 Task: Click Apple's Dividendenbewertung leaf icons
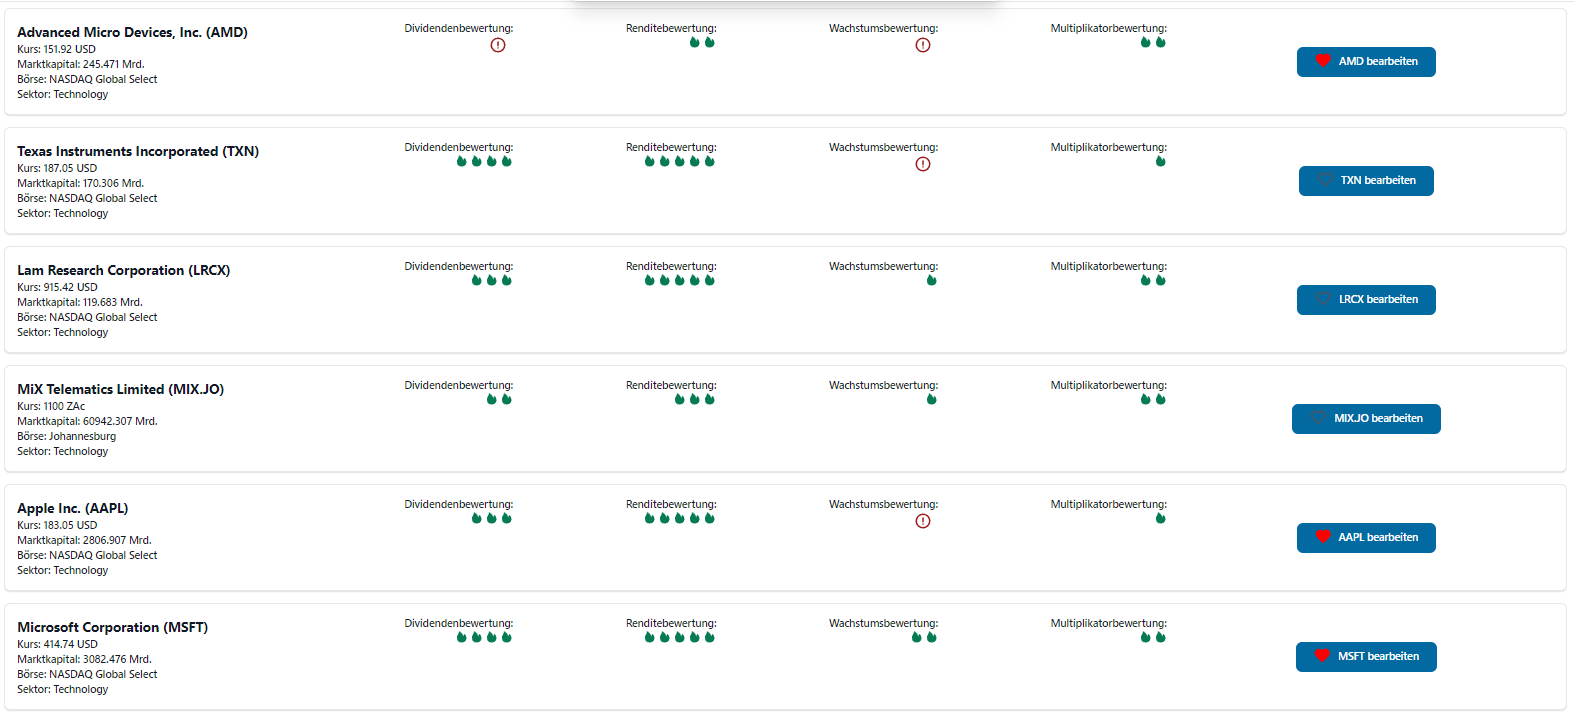coord(491,518)
